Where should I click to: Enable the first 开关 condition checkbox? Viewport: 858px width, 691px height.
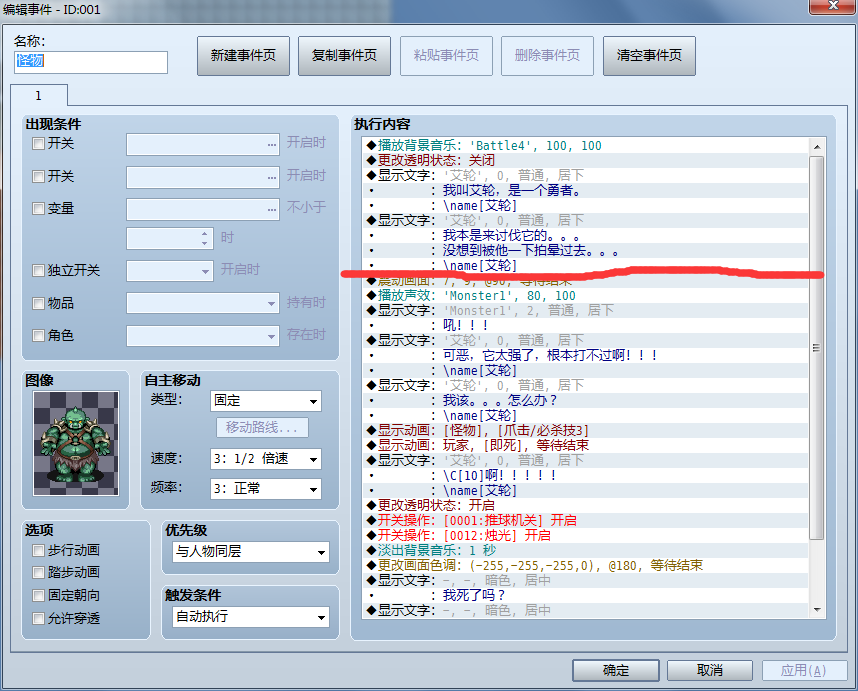pos(38,144)
